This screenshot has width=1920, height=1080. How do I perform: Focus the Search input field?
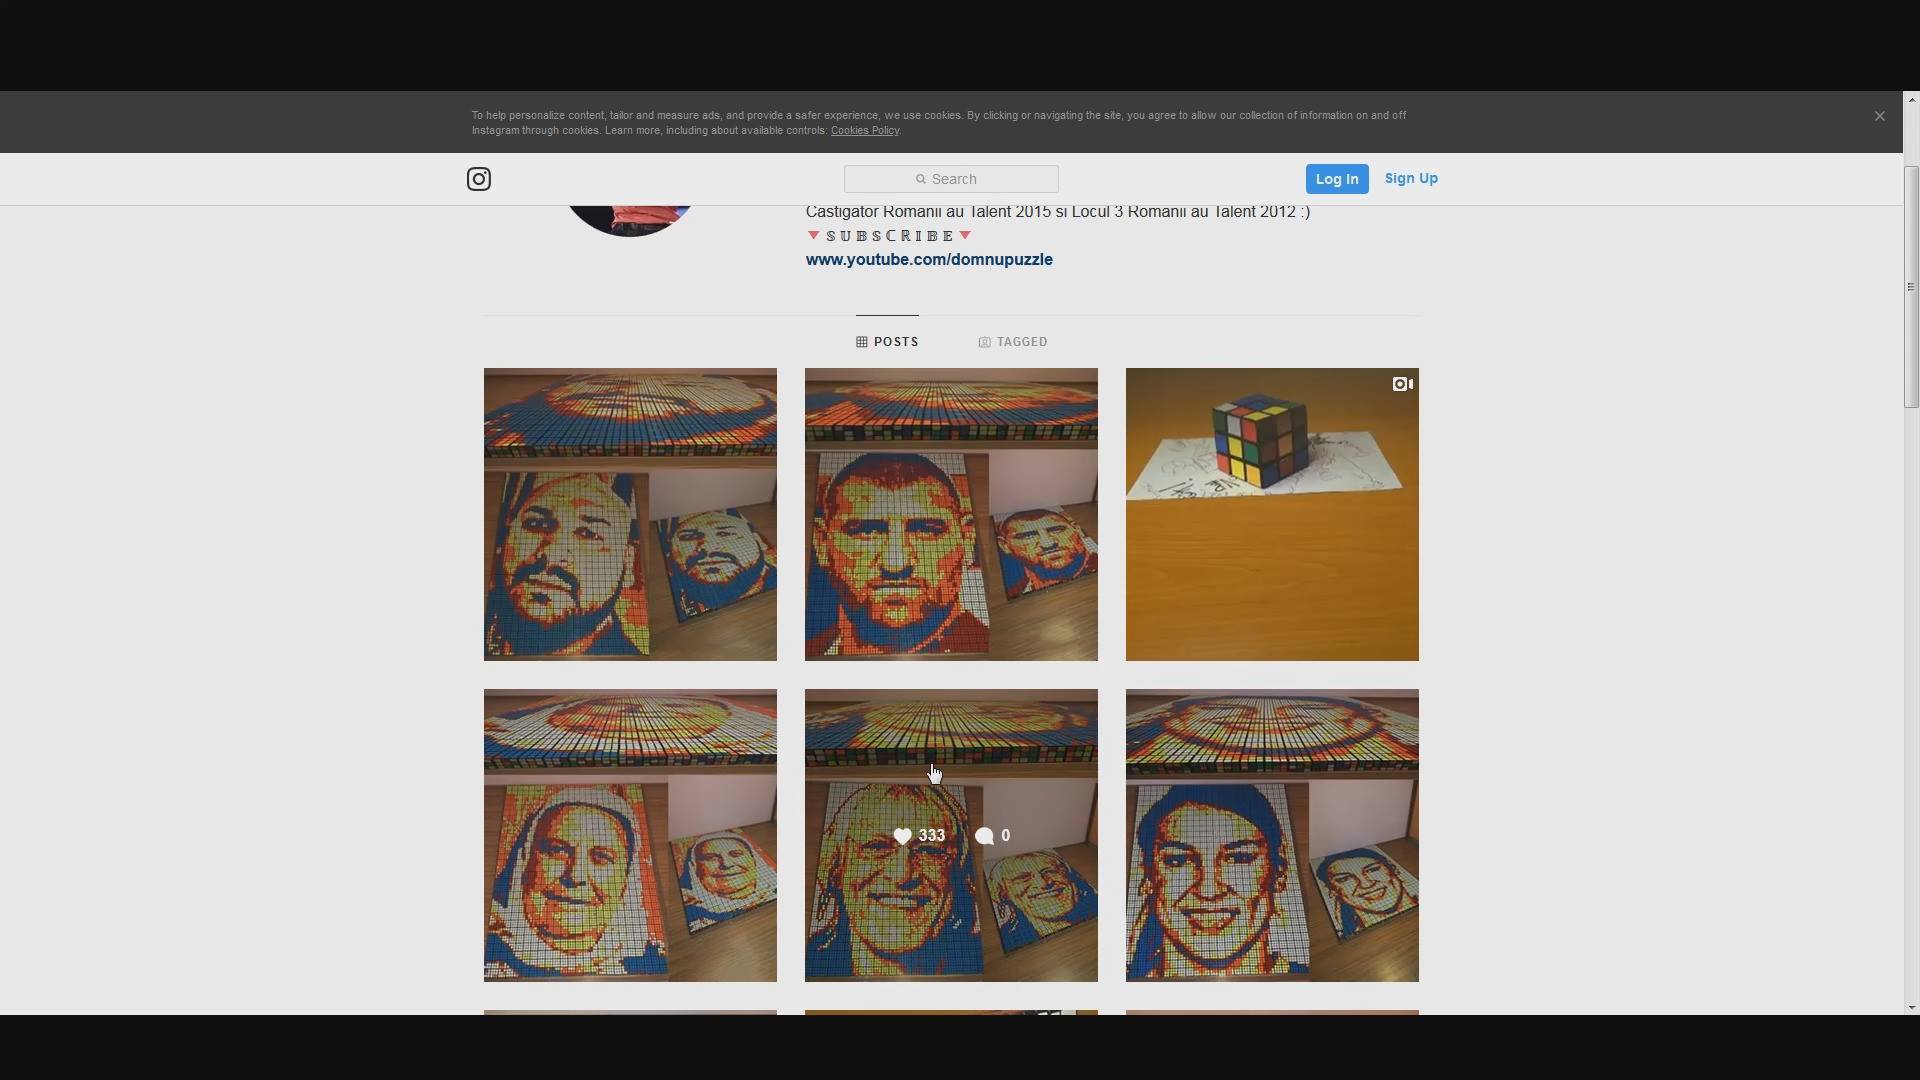coord(951,179)
